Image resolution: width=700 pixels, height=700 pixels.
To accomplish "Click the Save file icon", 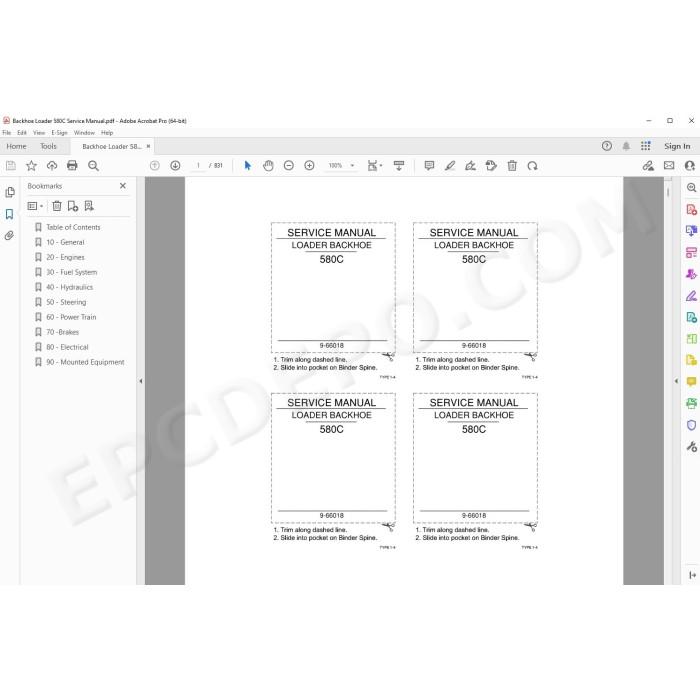I will point(11,166).
